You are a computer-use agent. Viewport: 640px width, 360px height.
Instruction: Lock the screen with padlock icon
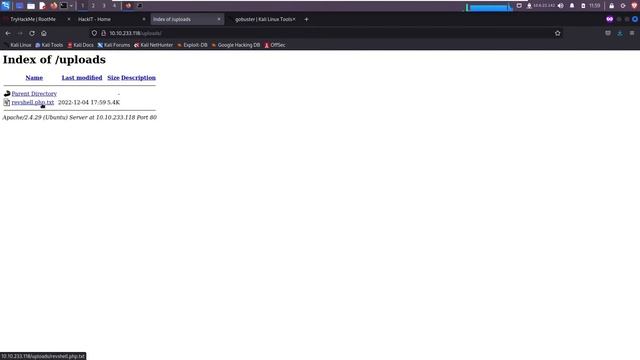(611, 6)
